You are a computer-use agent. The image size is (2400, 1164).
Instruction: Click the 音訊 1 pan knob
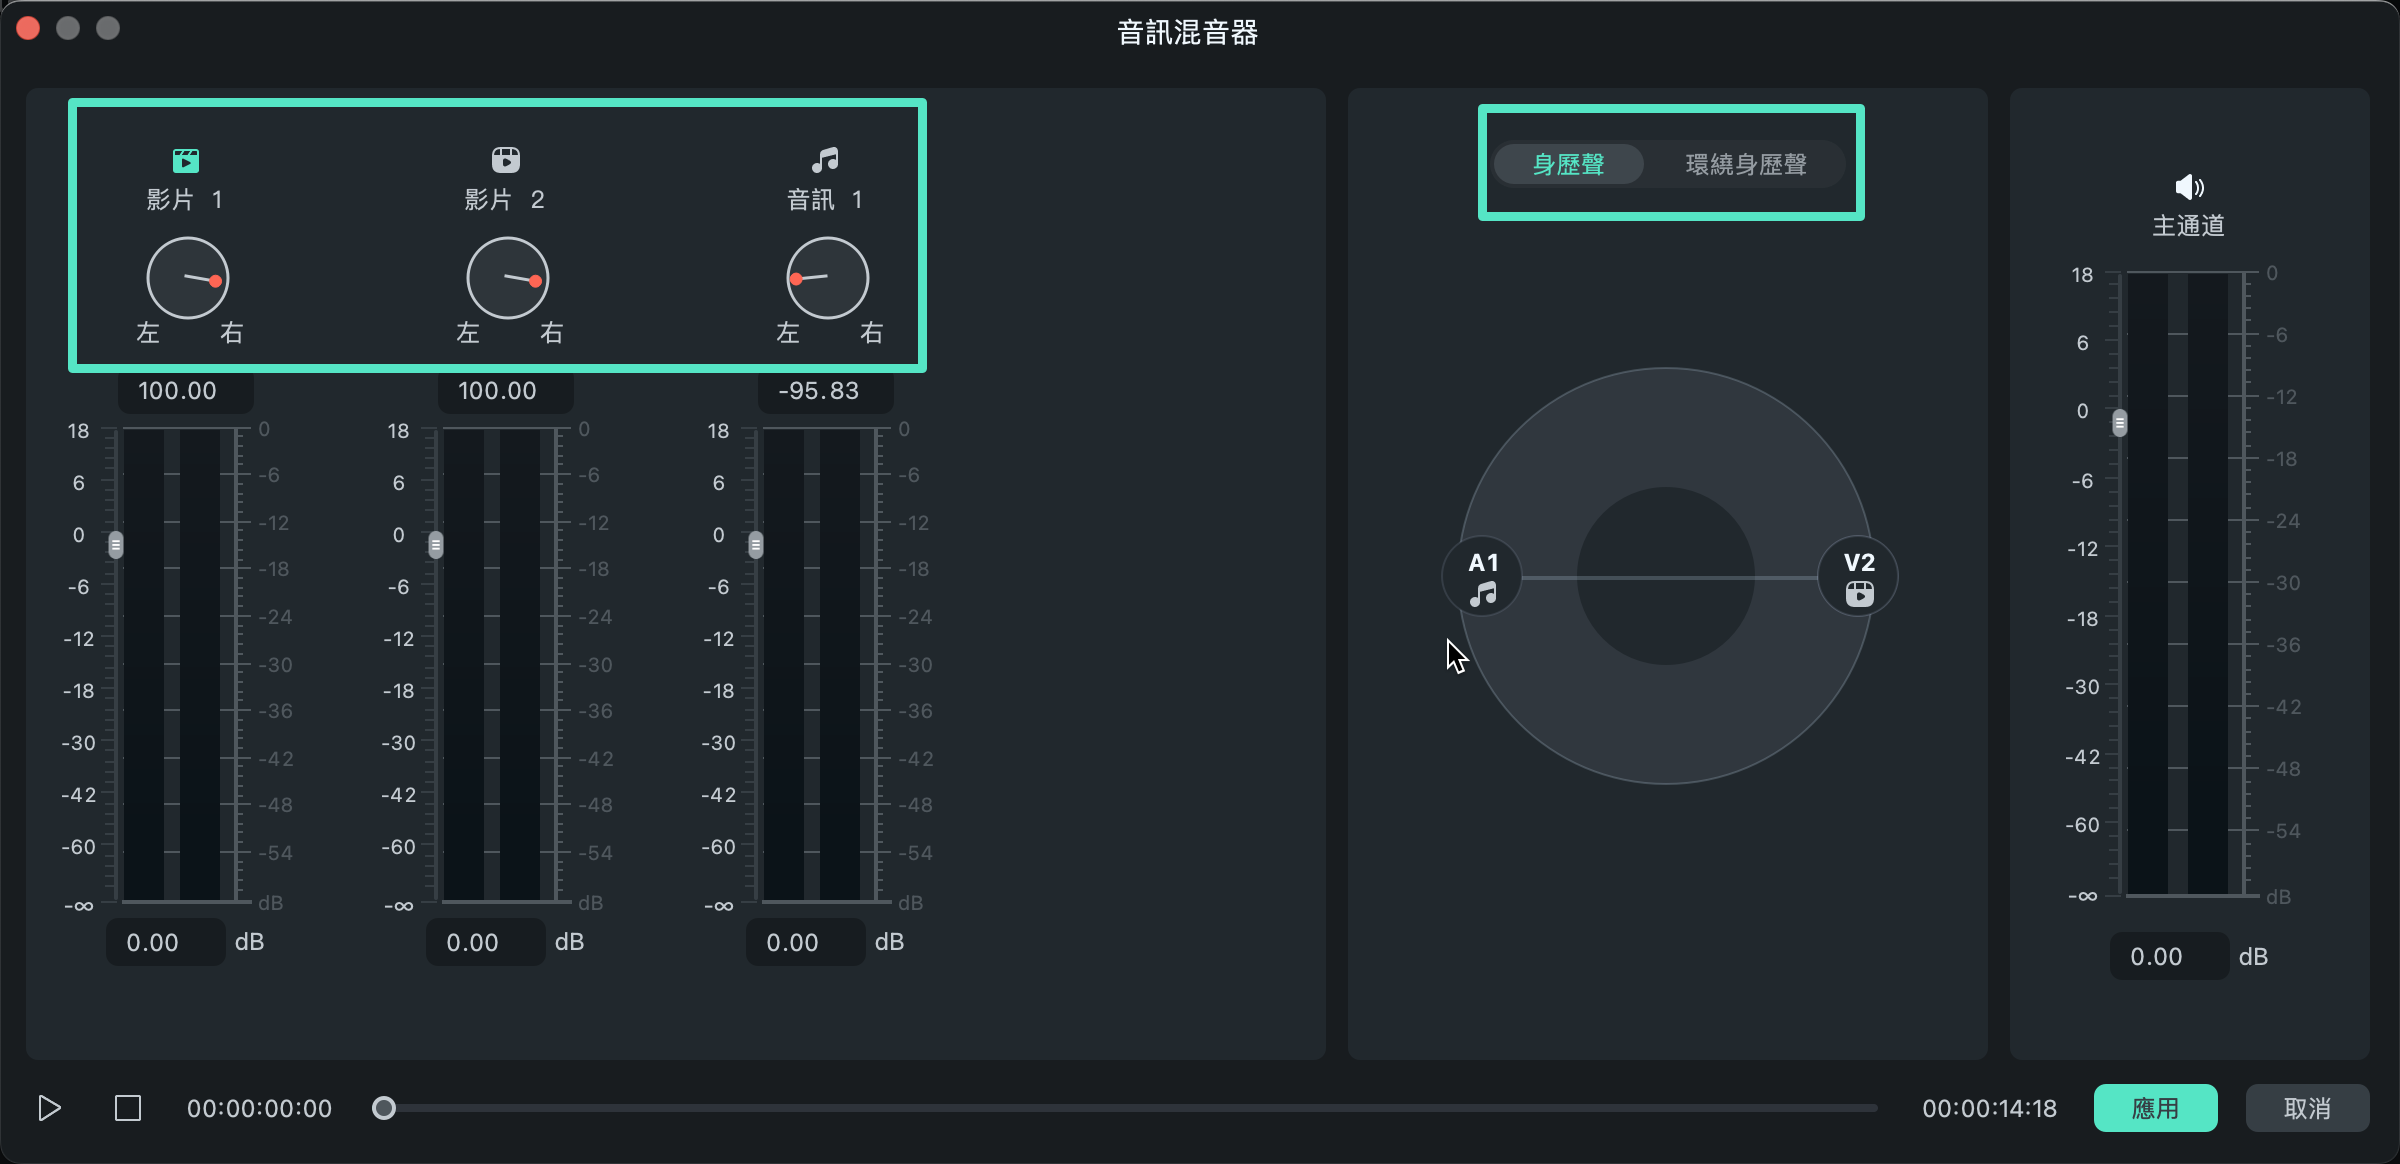pos(828,278)
